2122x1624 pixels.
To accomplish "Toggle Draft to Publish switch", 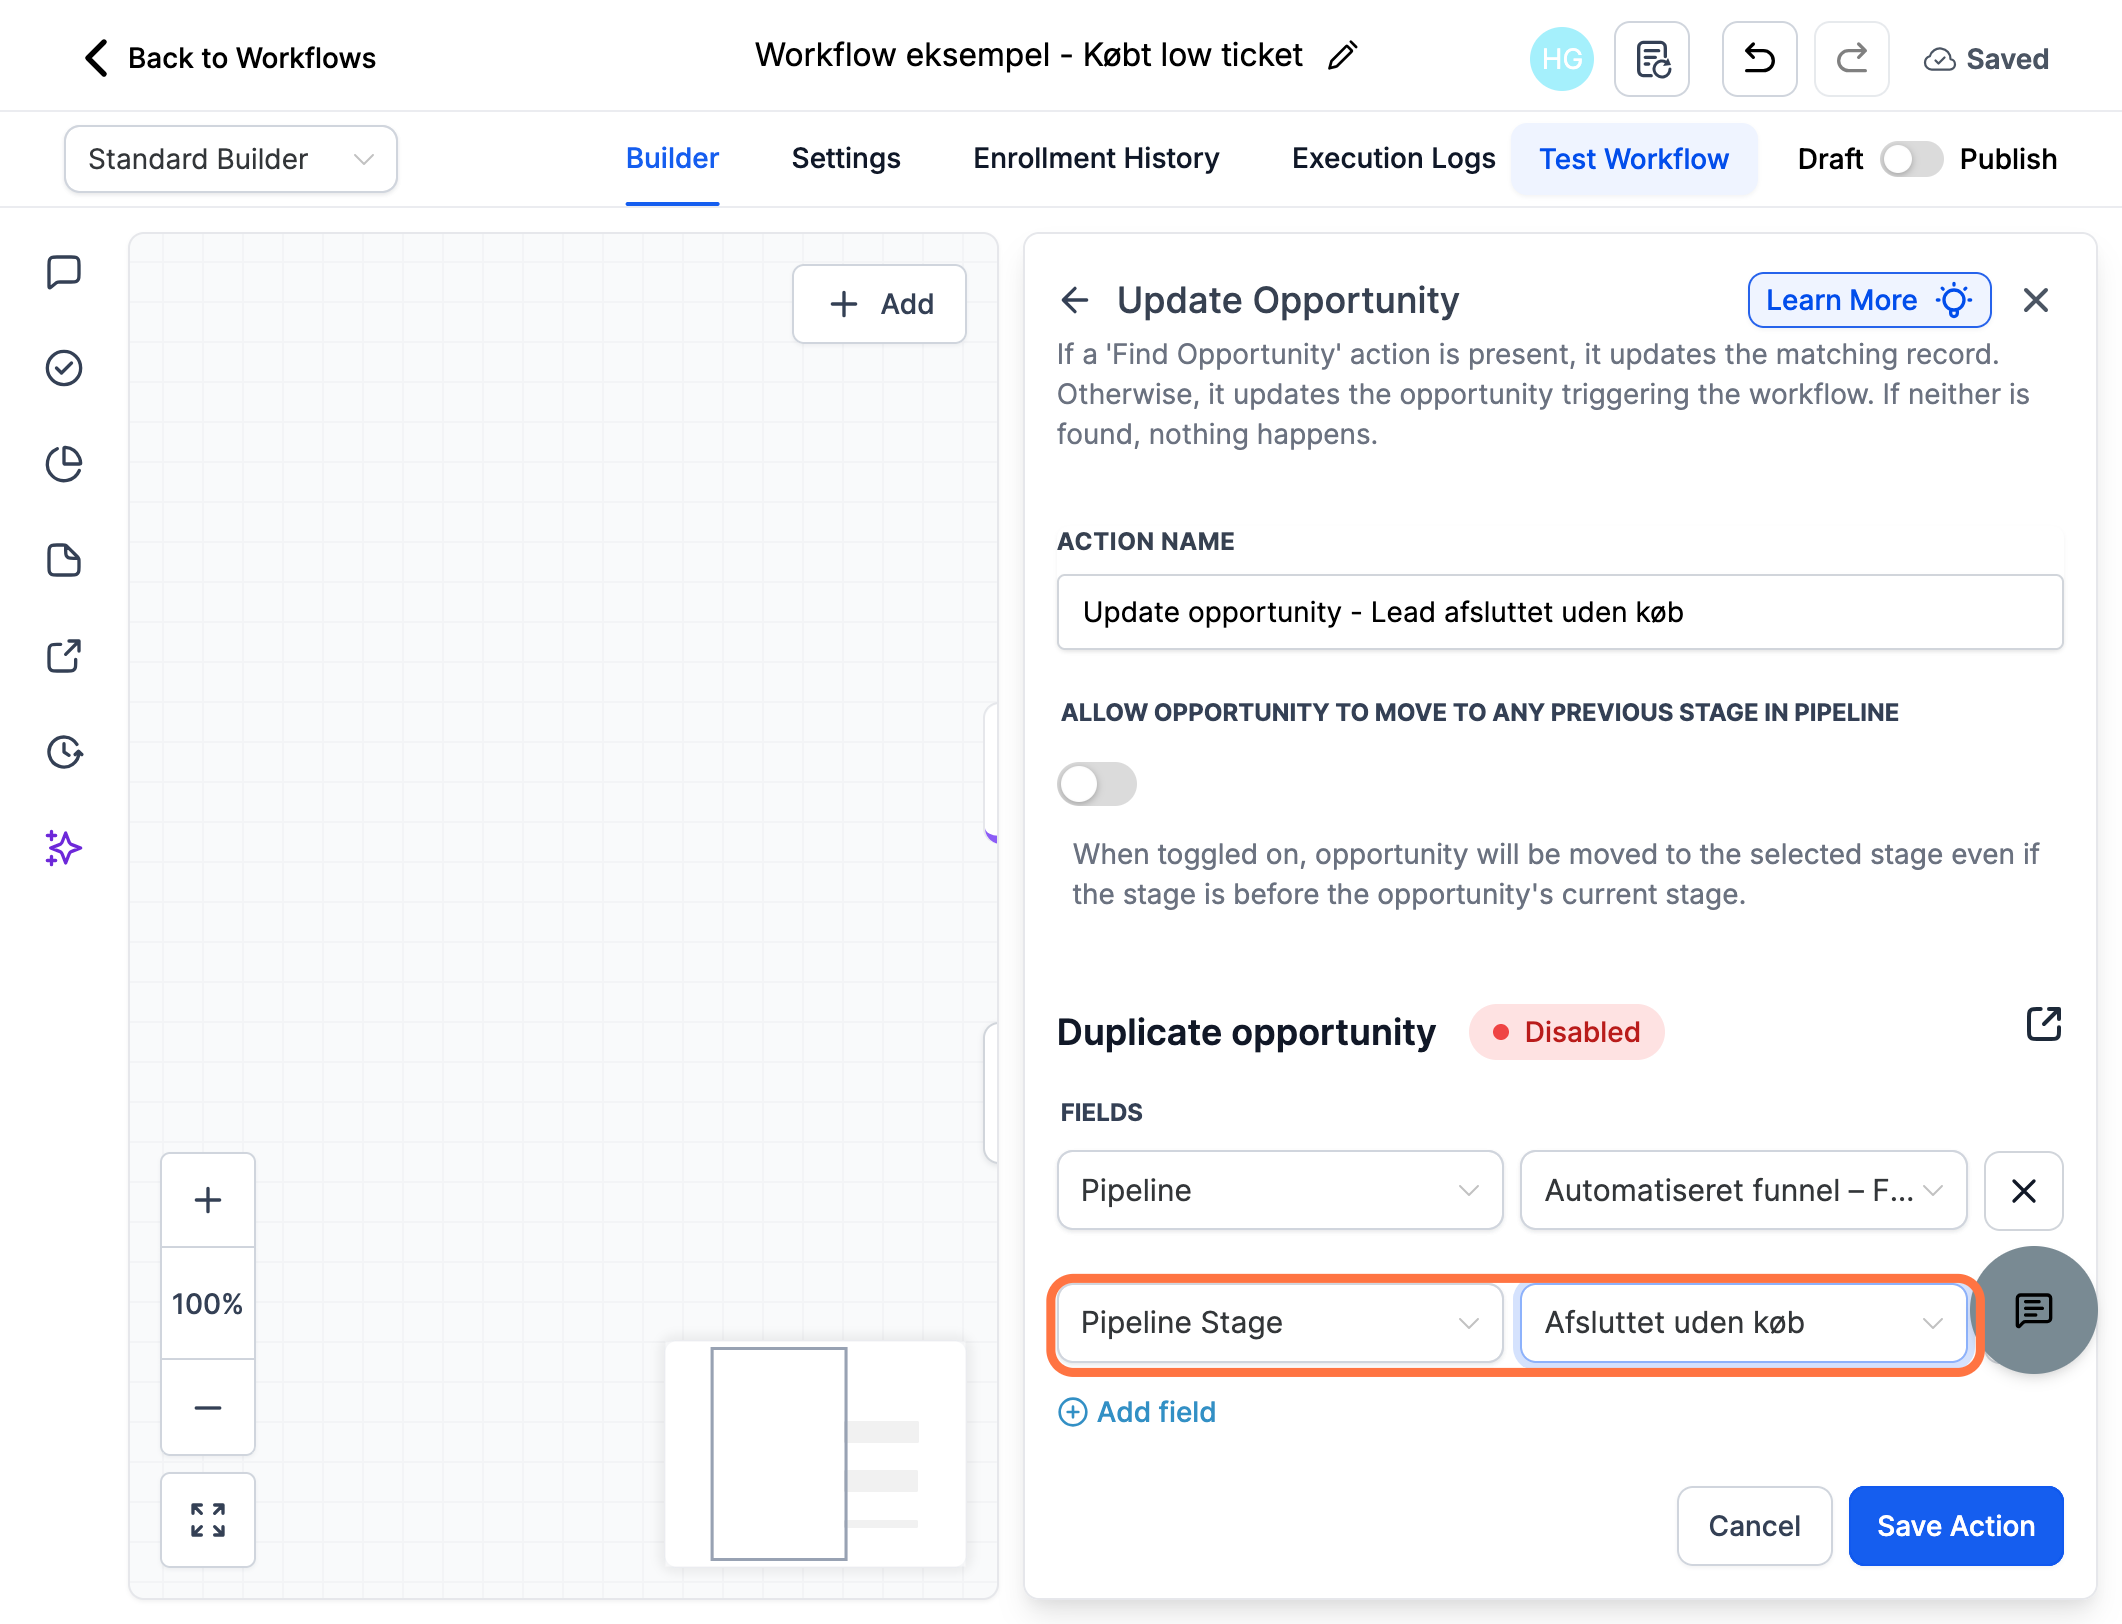I will (x=1911, y=159).
